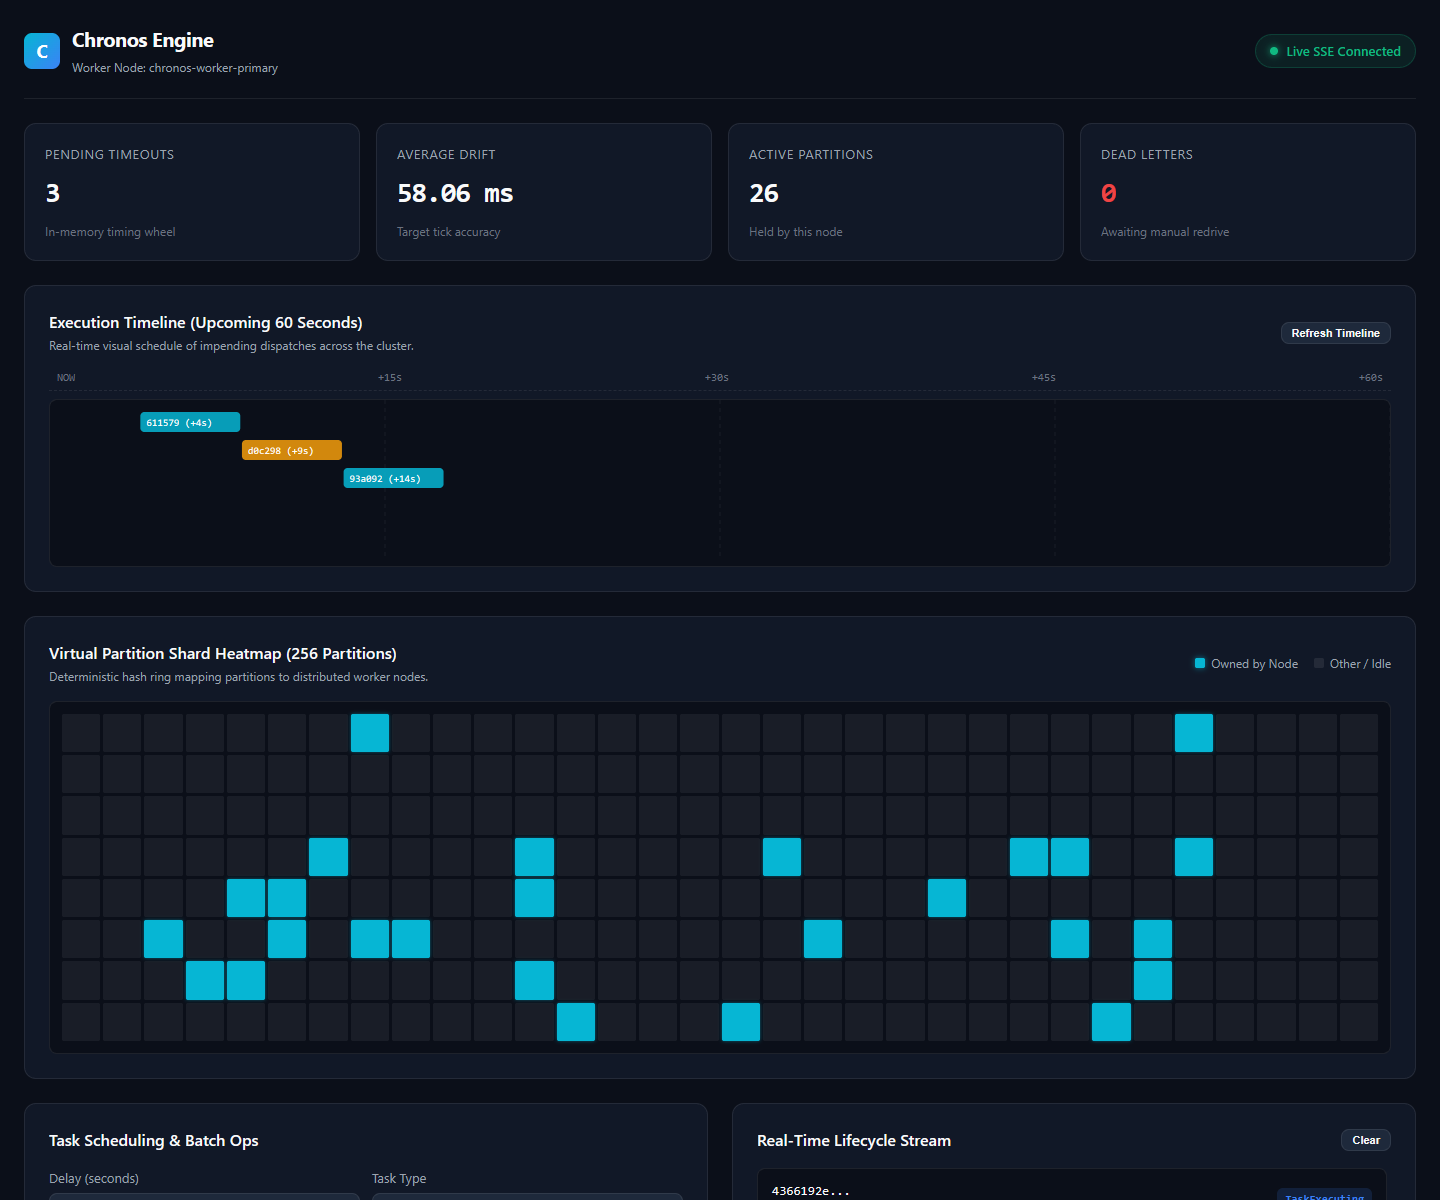1440x1200 pixels.
Task: Click the Pending Timeouts value 3
Action: pos(53,193)
